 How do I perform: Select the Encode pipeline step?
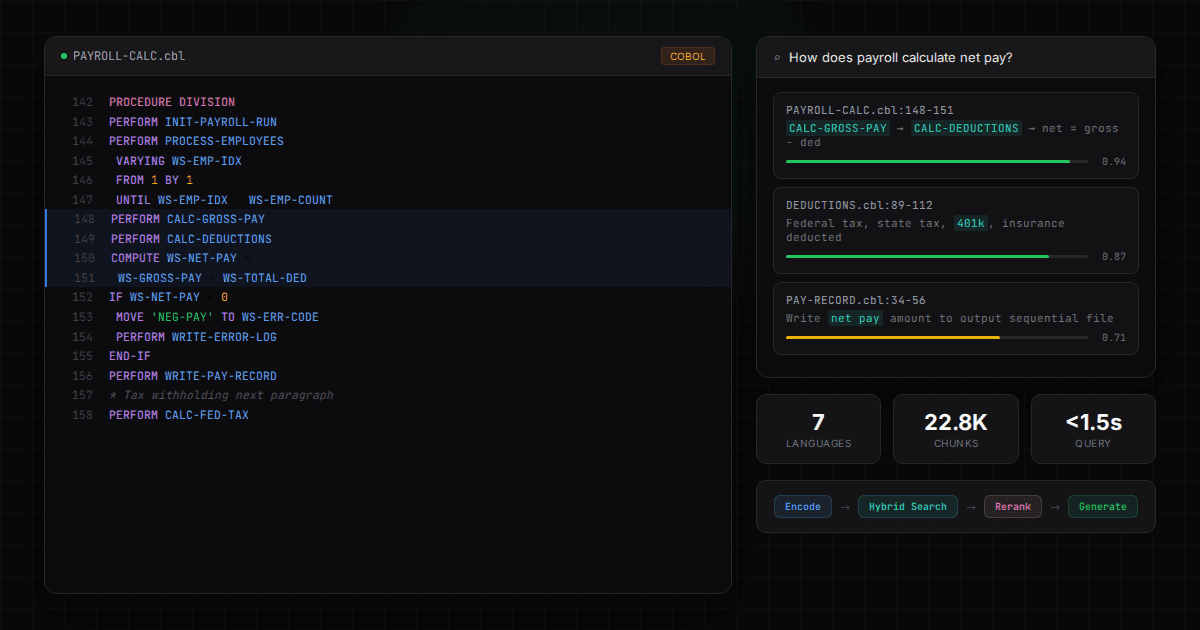[802, 507]
